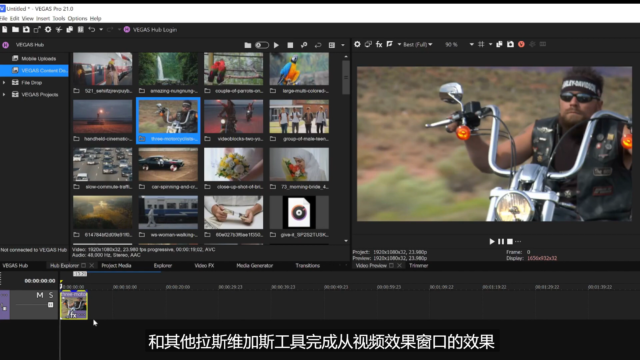Open the Tools menu
Viewport: 640px width, 360px height.
click(59, 18)
